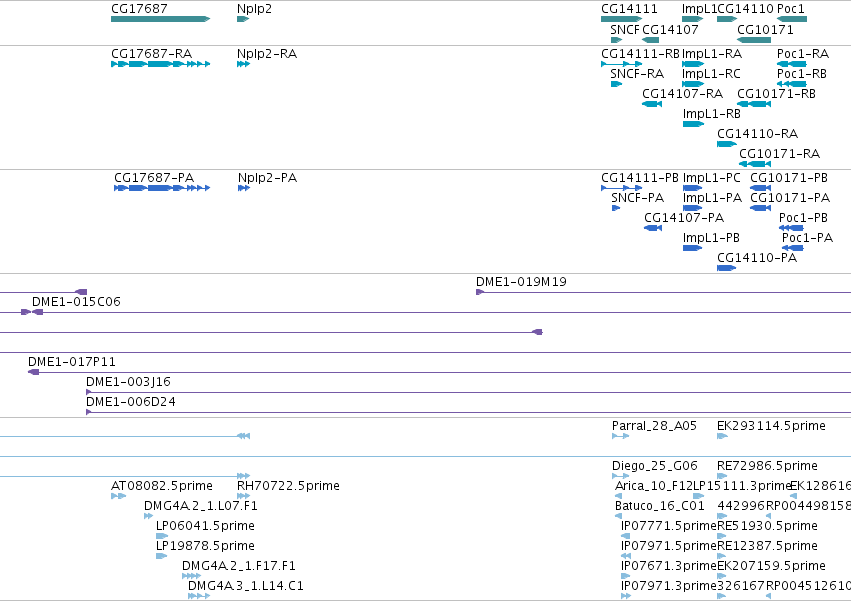Select the ImpL1-RB transcript bar

[694, 124]
